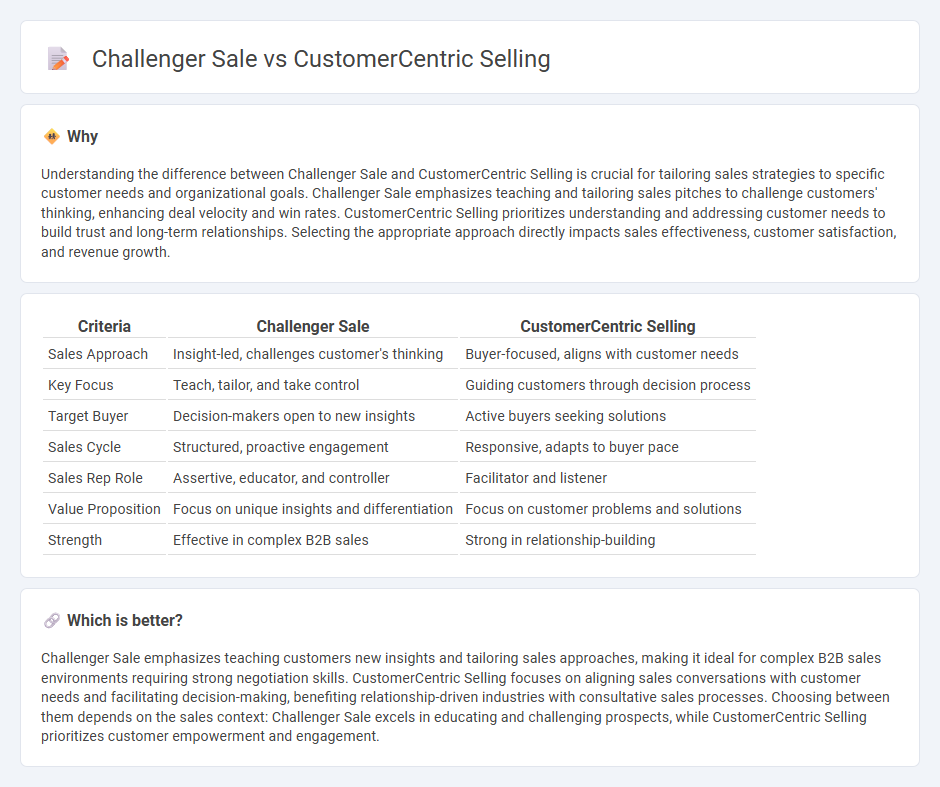This screenshot has width=940, height=787.
Task: Click cell Teach, tailor, and take control
Action: 313,385
